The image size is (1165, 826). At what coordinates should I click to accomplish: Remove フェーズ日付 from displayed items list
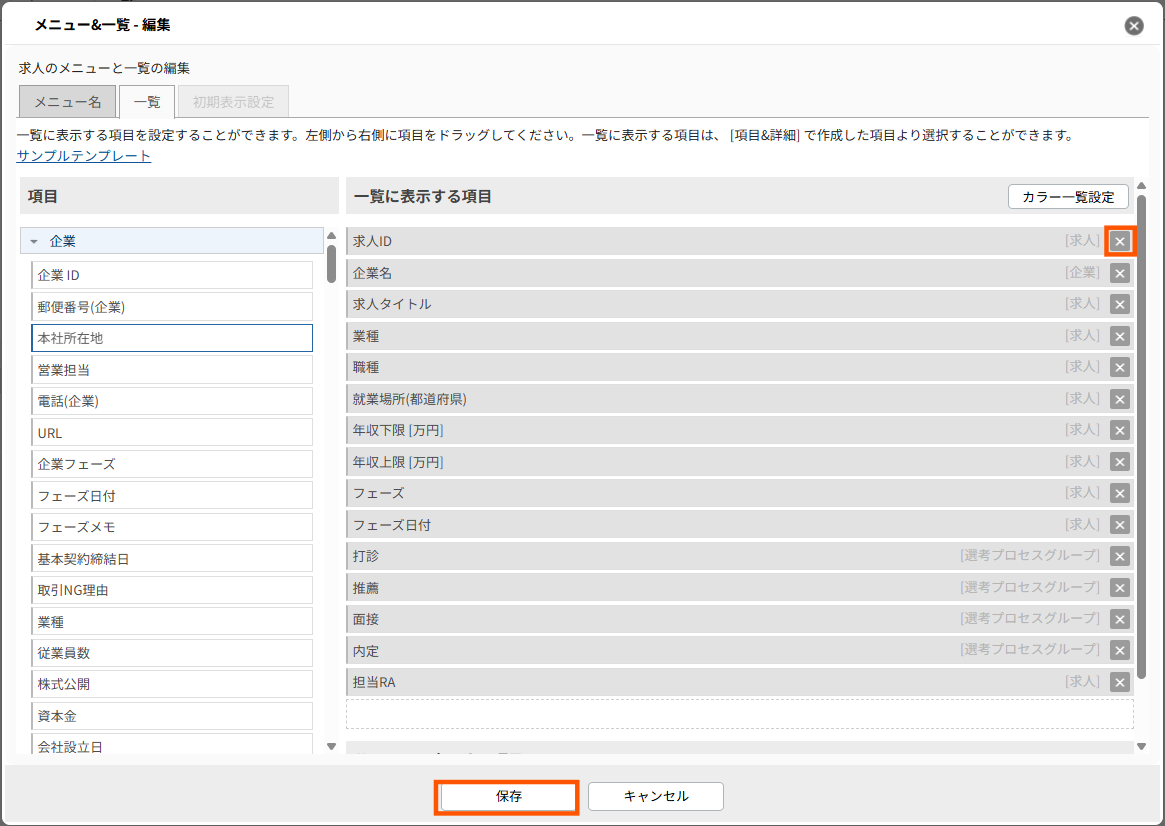coord(1120,525)
